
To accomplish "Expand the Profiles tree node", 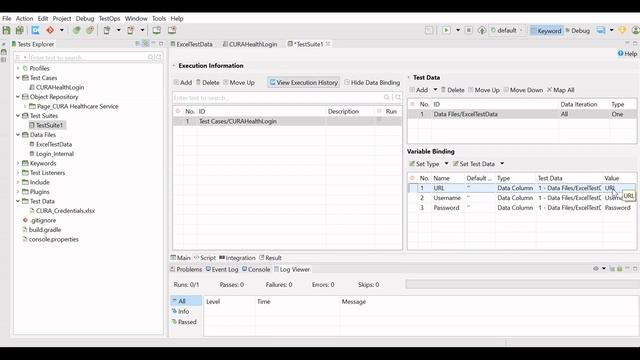I will coord(18,68).
